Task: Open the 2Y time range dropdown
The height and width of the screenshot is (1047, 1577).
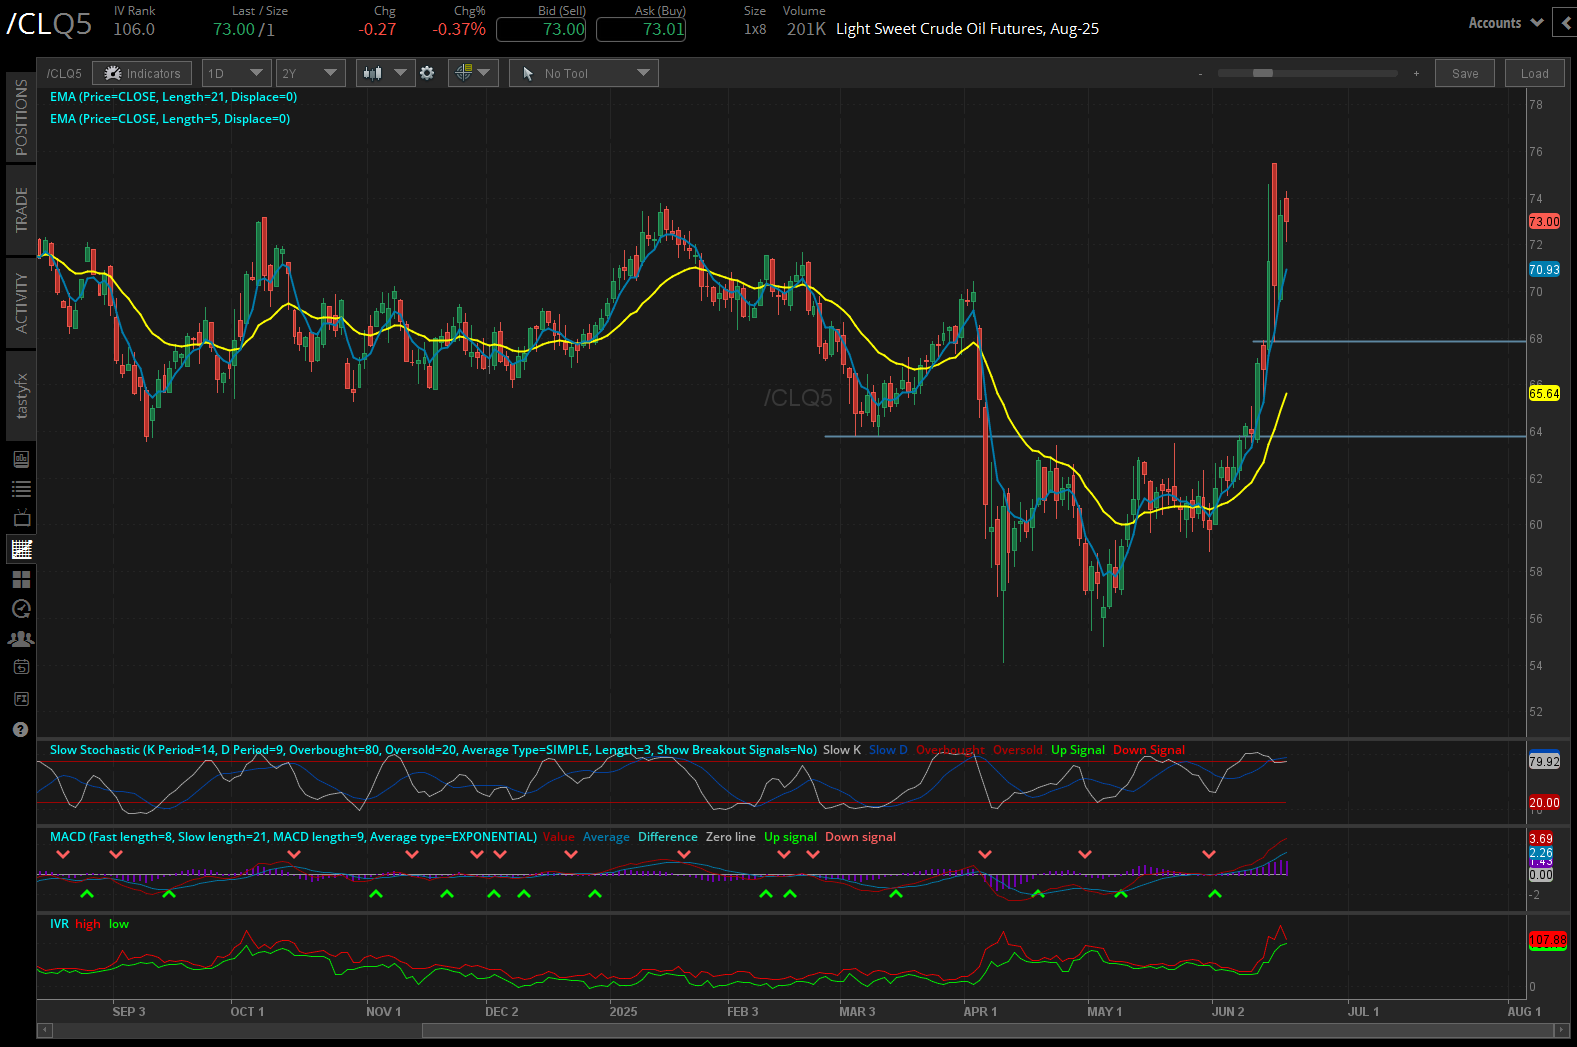Action: pyautogui.click(x=310, y=73)
